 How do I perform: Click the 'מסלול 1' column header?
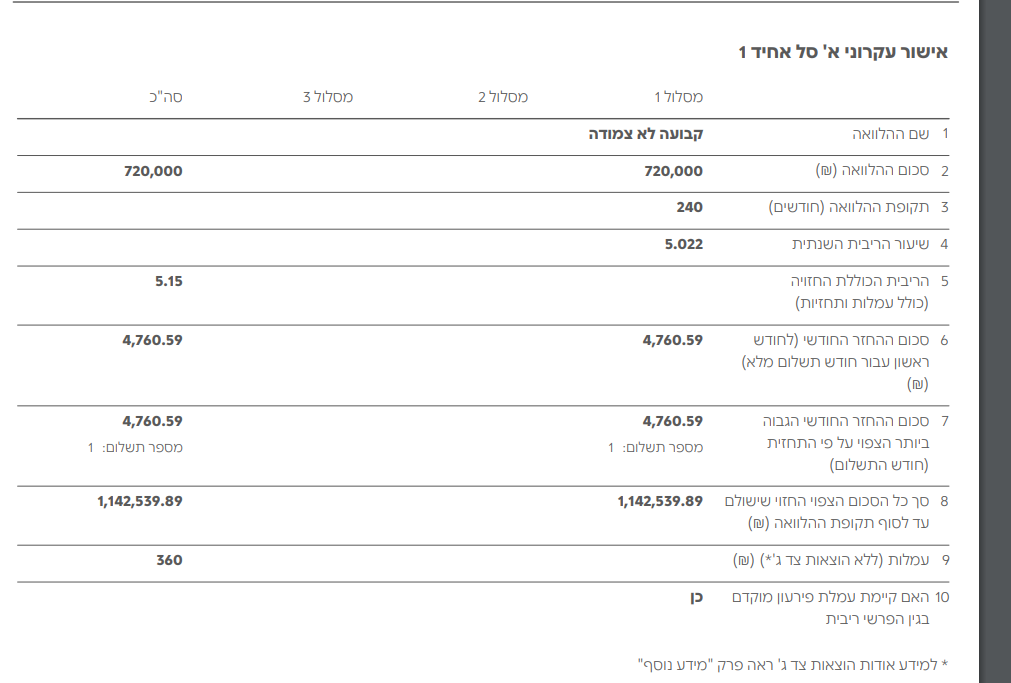(678, 97)
